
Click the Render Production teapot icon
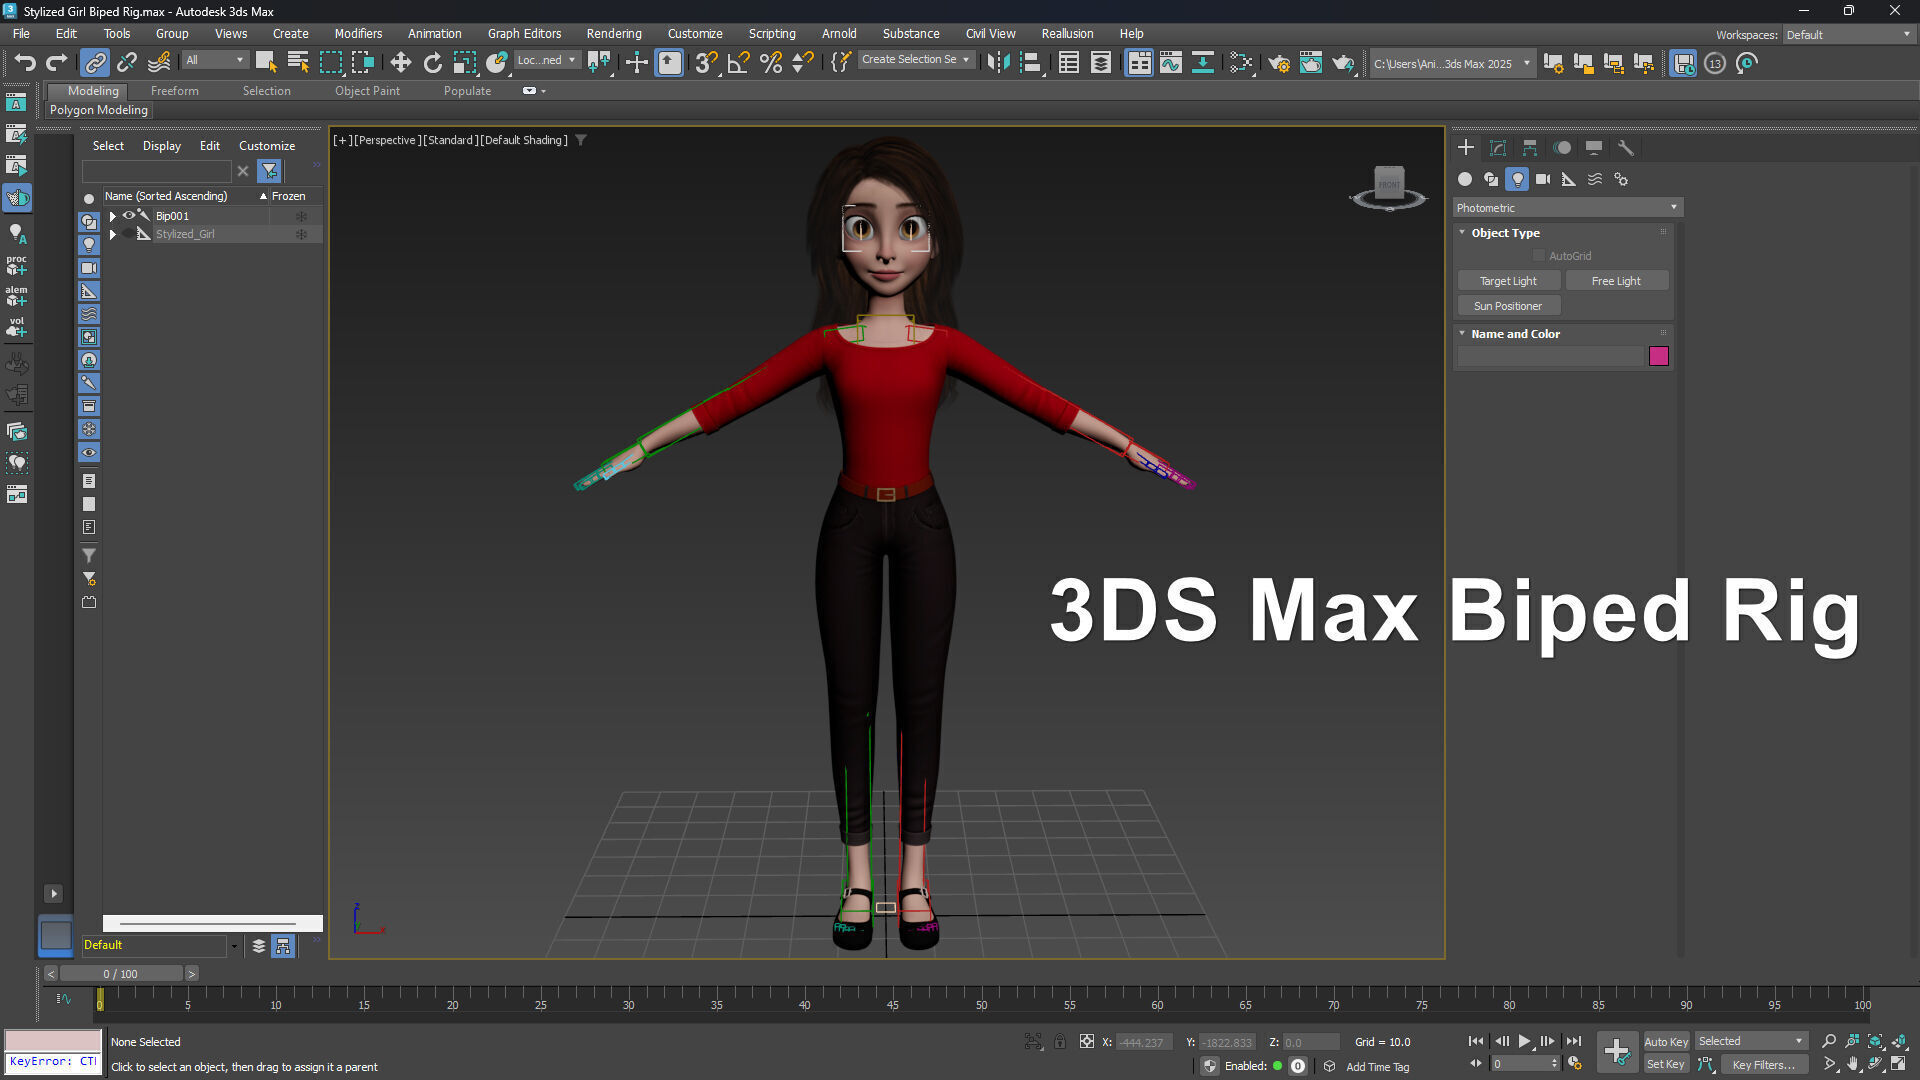pos(1343,62)
